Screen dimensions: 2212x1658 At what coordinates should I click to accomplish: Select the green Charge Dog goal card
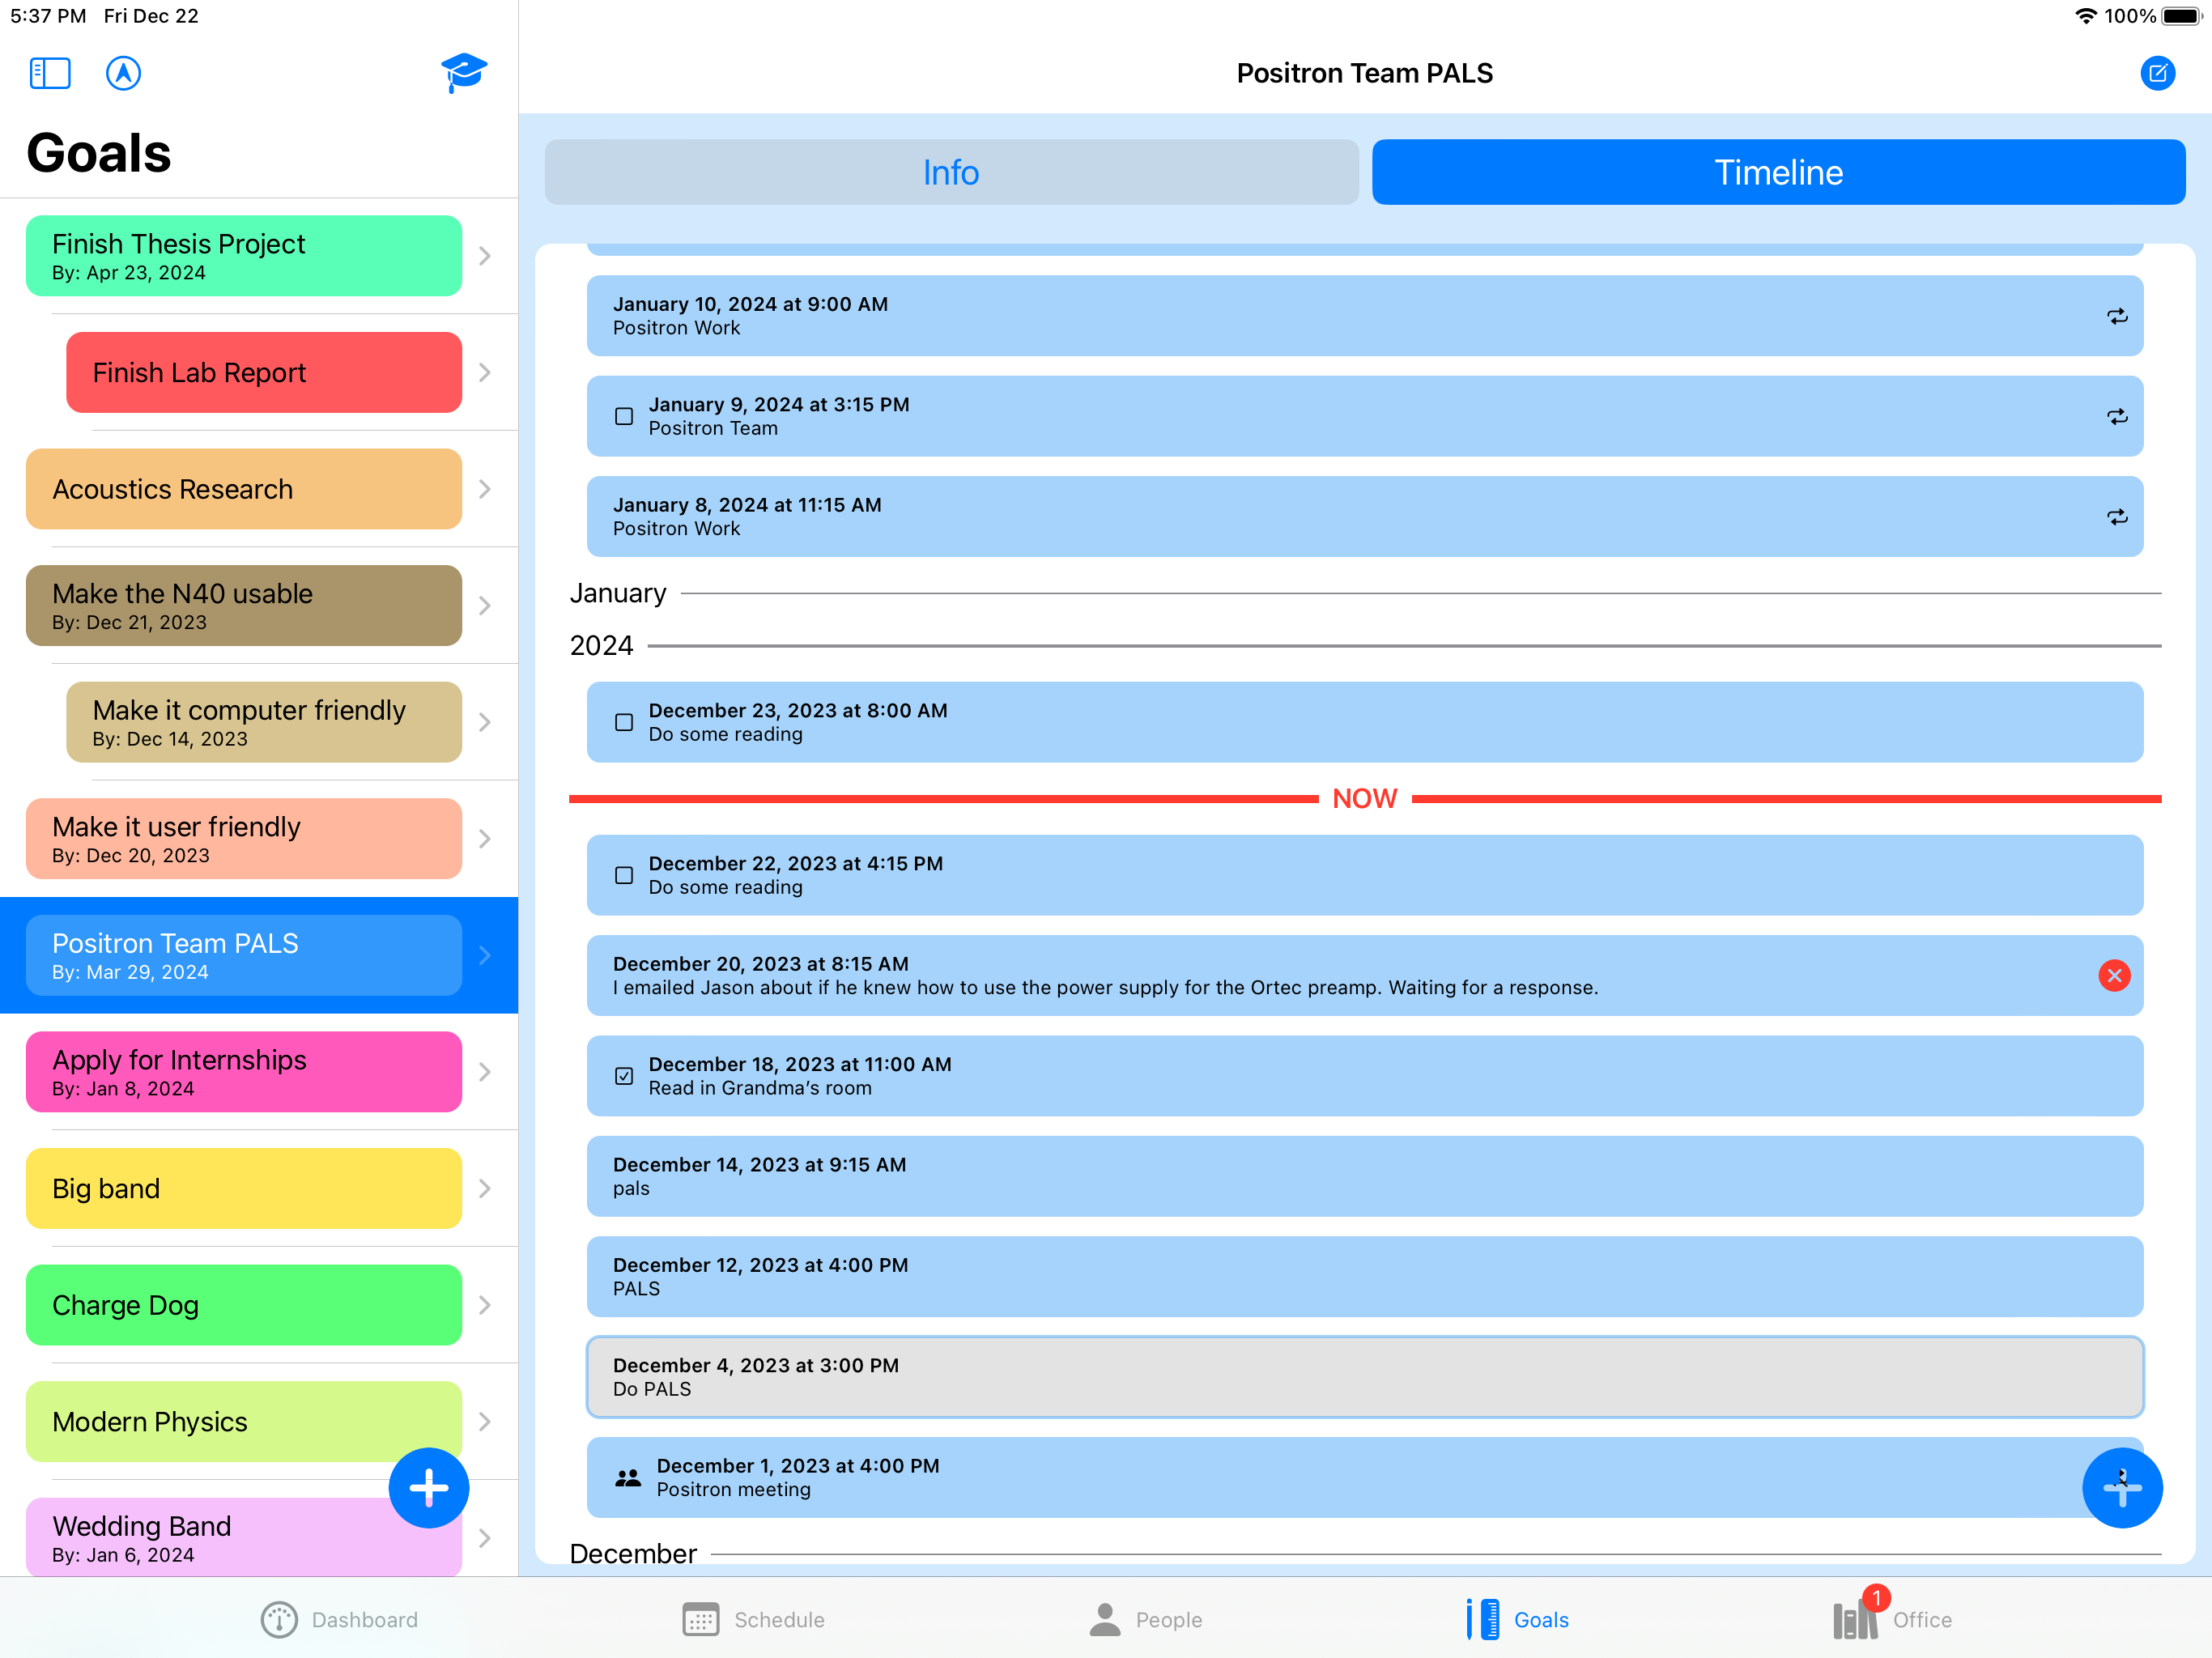pos(244,1305)
